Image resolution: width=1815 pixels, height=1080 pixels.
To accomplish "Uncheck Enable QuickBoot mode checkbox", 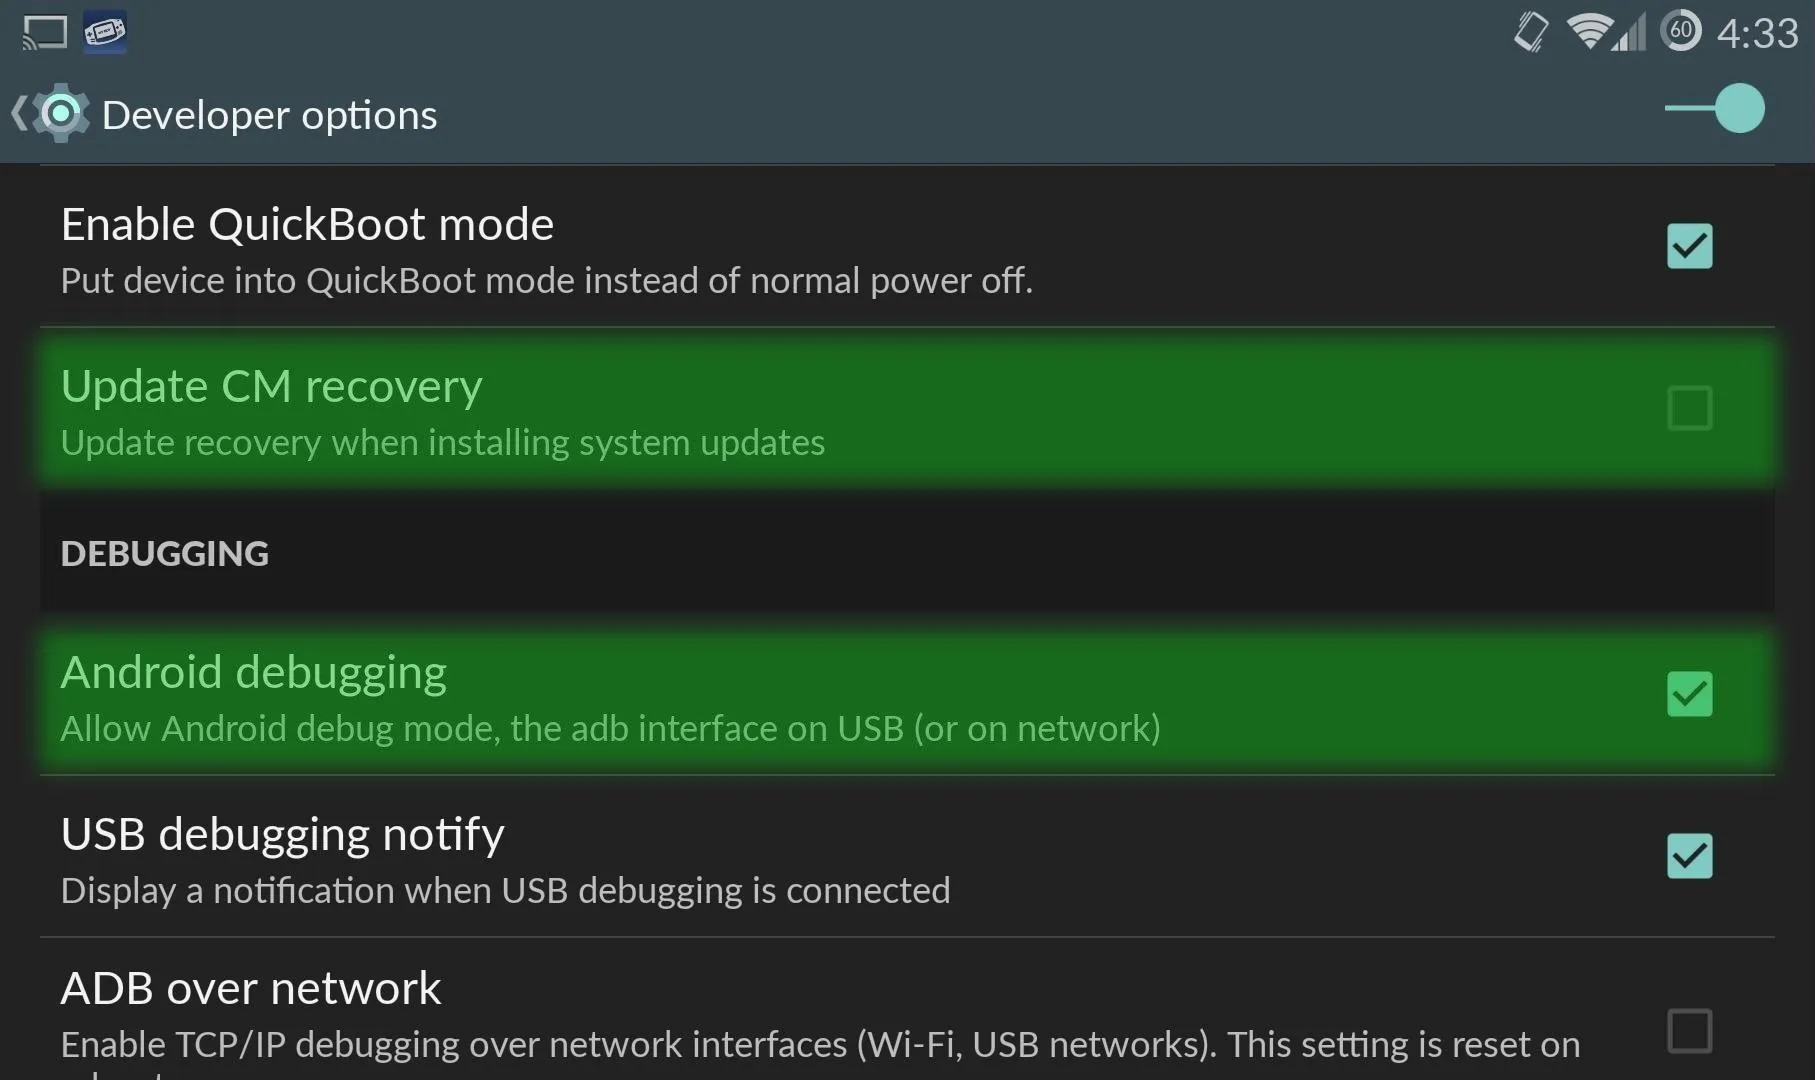I will pos(1690,246).
